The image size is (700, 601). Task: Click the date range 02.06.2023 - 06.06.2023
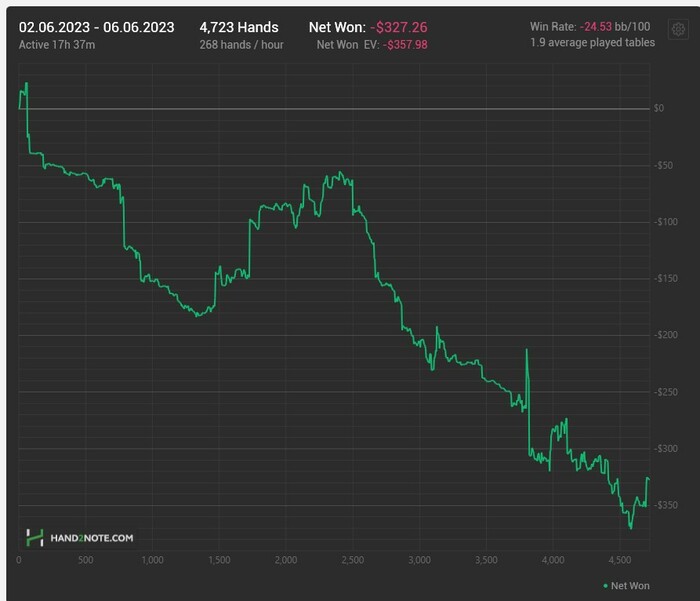tap(96, 27)
